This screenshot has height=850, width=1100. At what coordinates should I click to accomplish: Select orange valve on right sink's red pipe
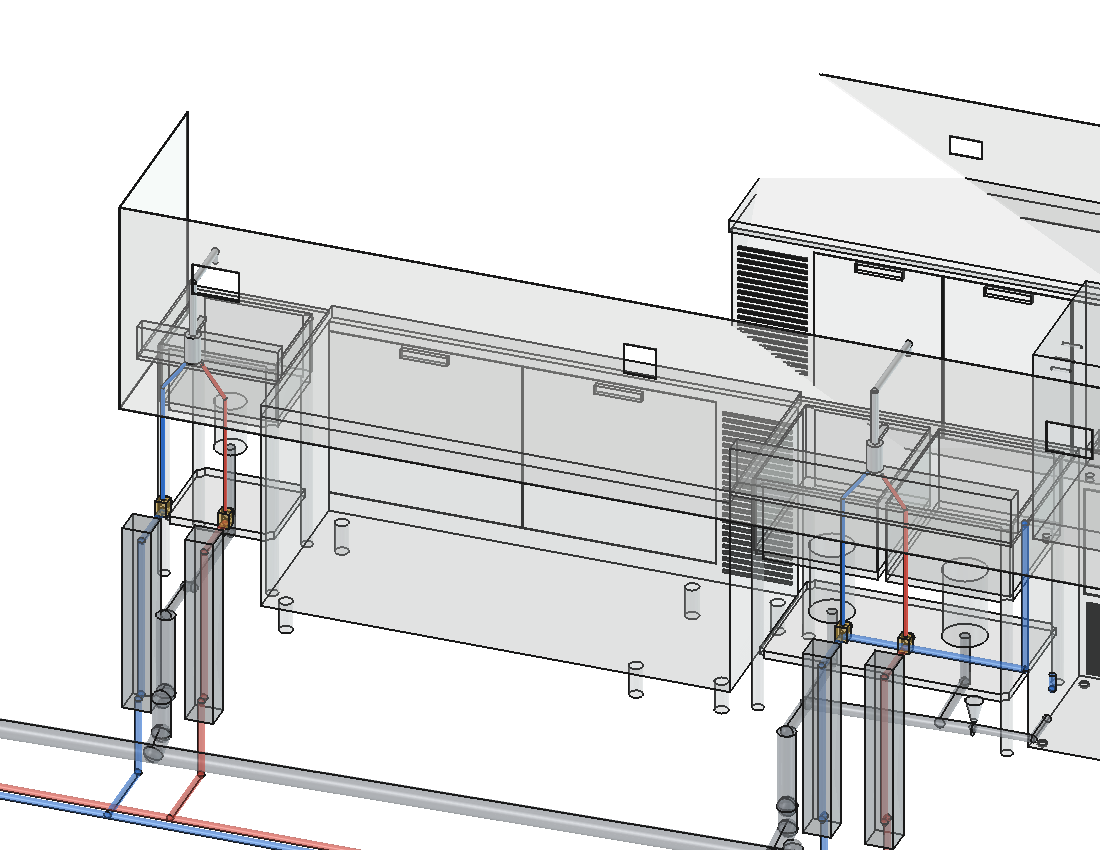(x=906, y=642)
